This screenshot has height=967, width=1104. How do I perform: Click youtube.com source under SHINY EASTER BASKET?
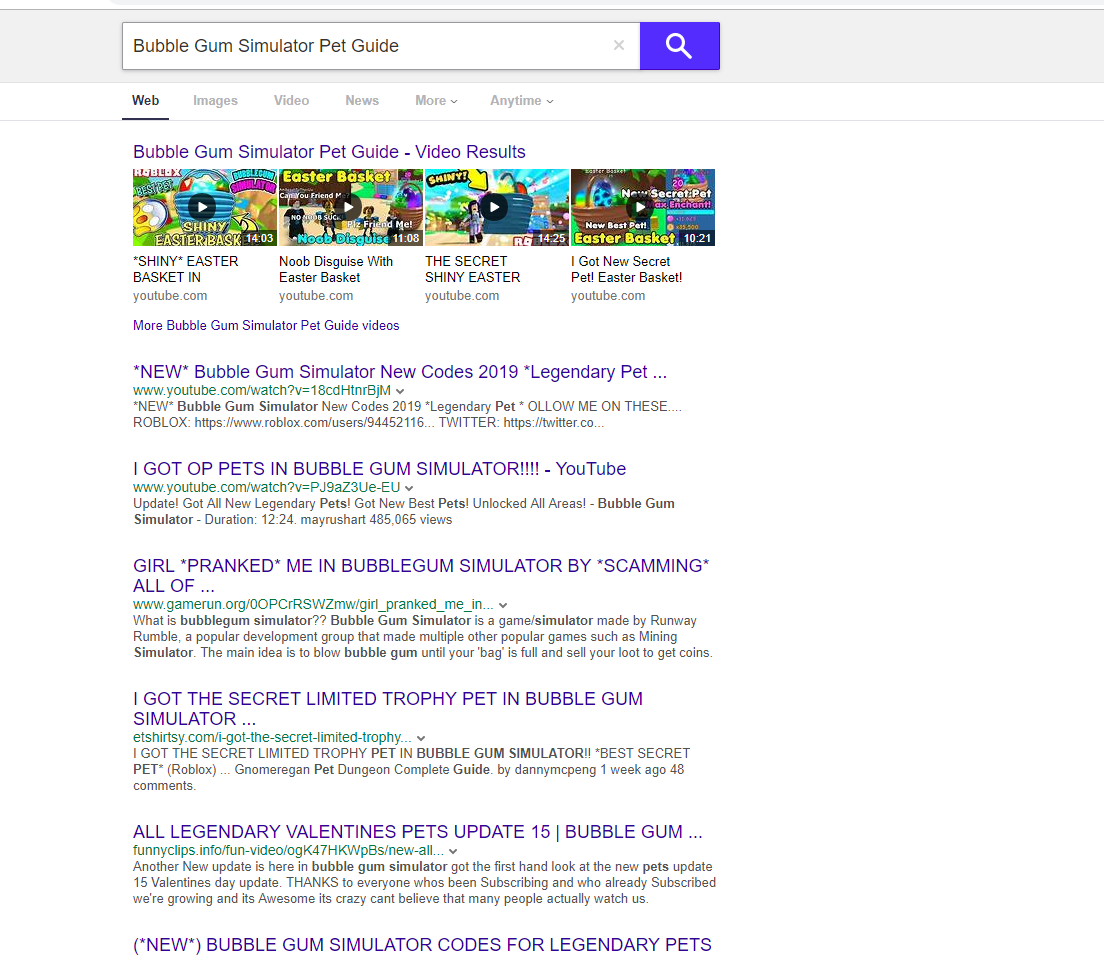170,296
